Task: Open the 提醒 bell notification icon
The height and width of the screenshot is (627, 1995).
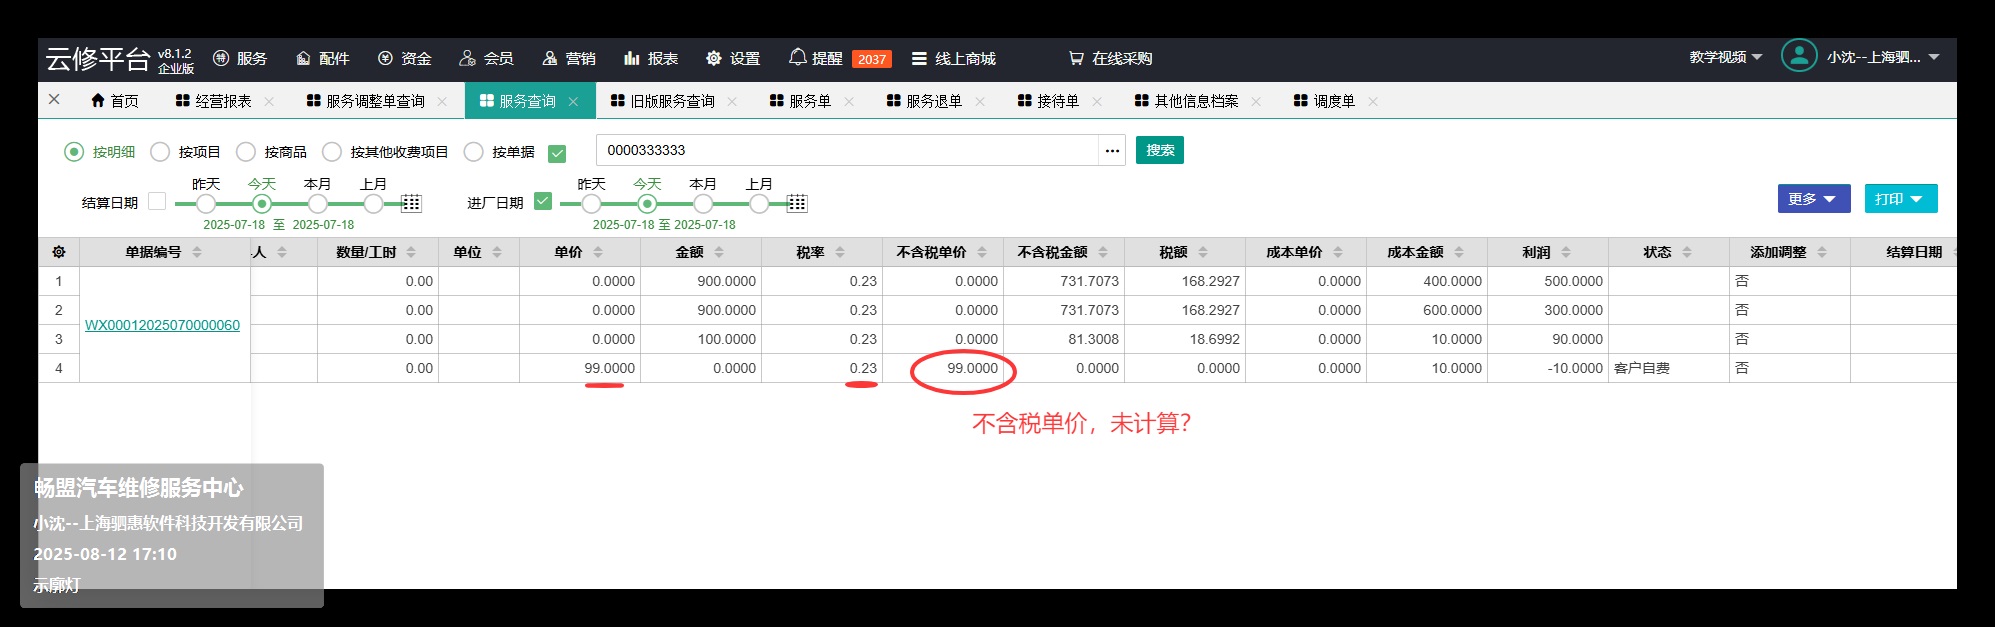Action: click(797, 58)
